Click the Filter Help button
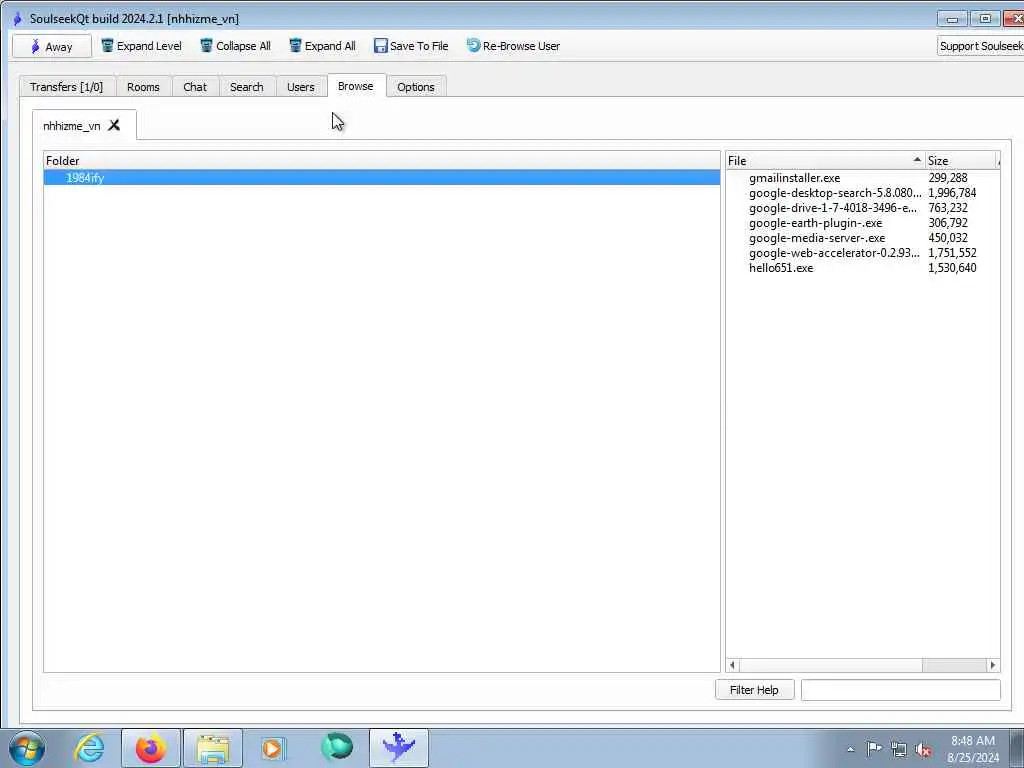This screenshot has width=1024, height=768. coord(754,690)
